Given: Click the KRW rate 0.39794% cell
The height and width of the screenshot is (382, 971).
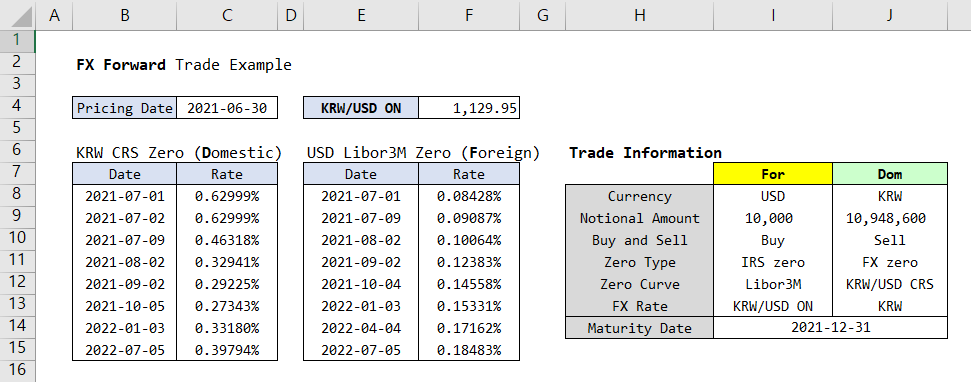Looking at the screenshot, I should click(x=227, y=350).
